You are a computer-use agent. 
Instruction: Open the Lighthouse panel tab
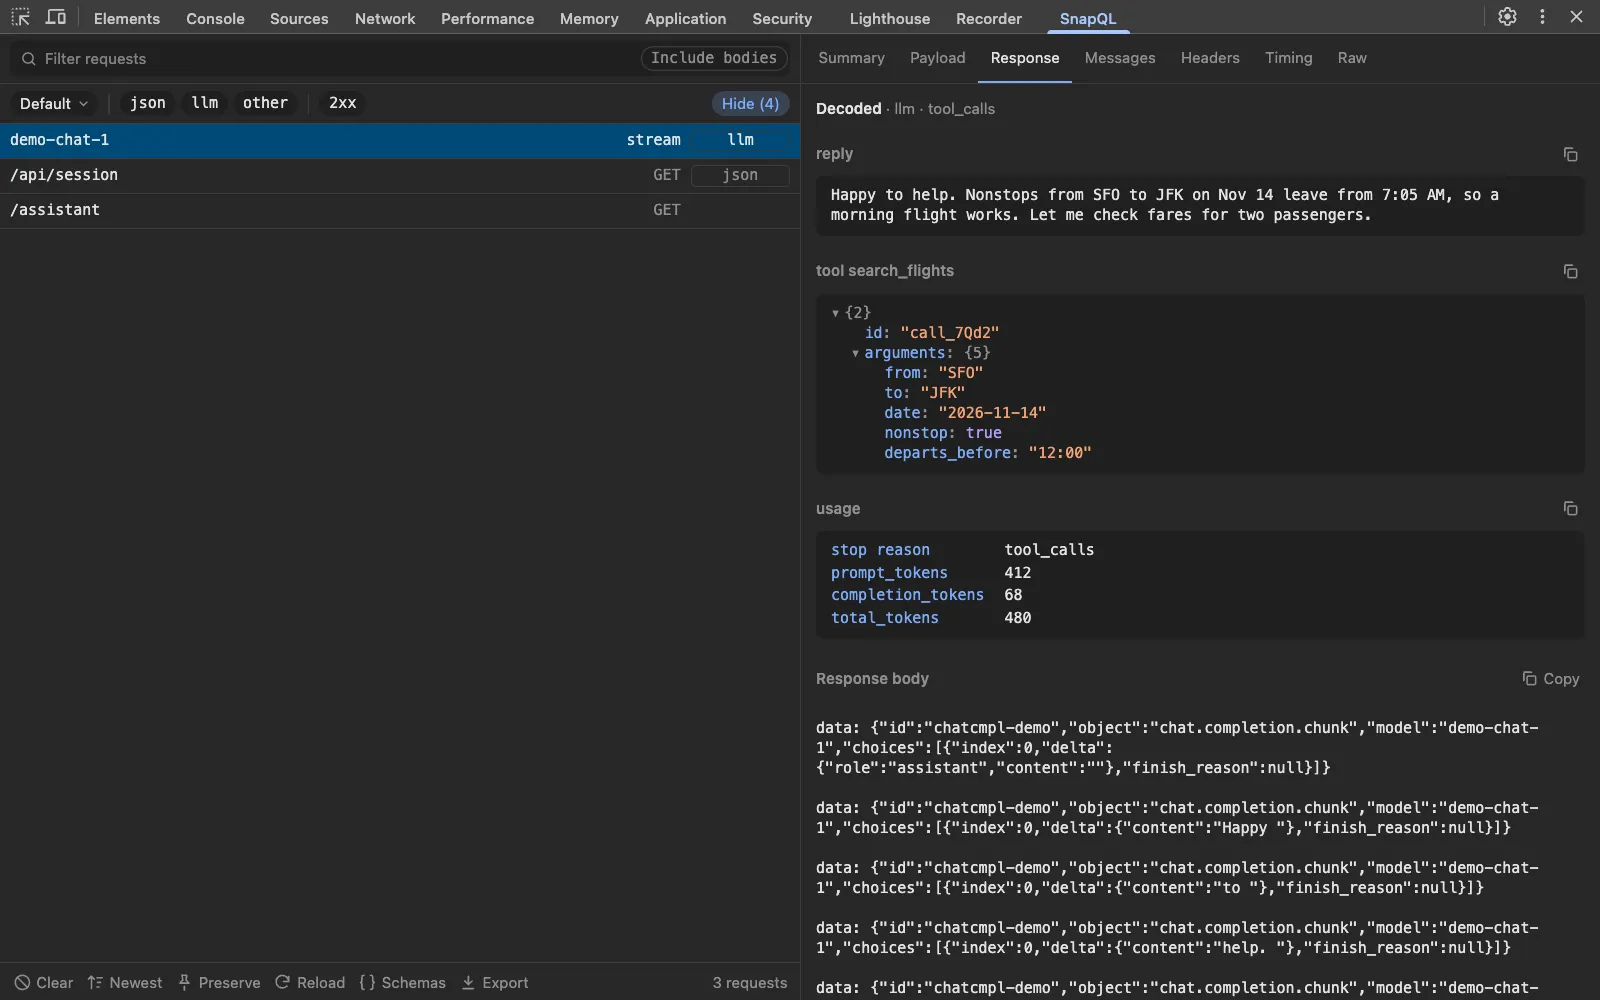(x=889, y=18)
